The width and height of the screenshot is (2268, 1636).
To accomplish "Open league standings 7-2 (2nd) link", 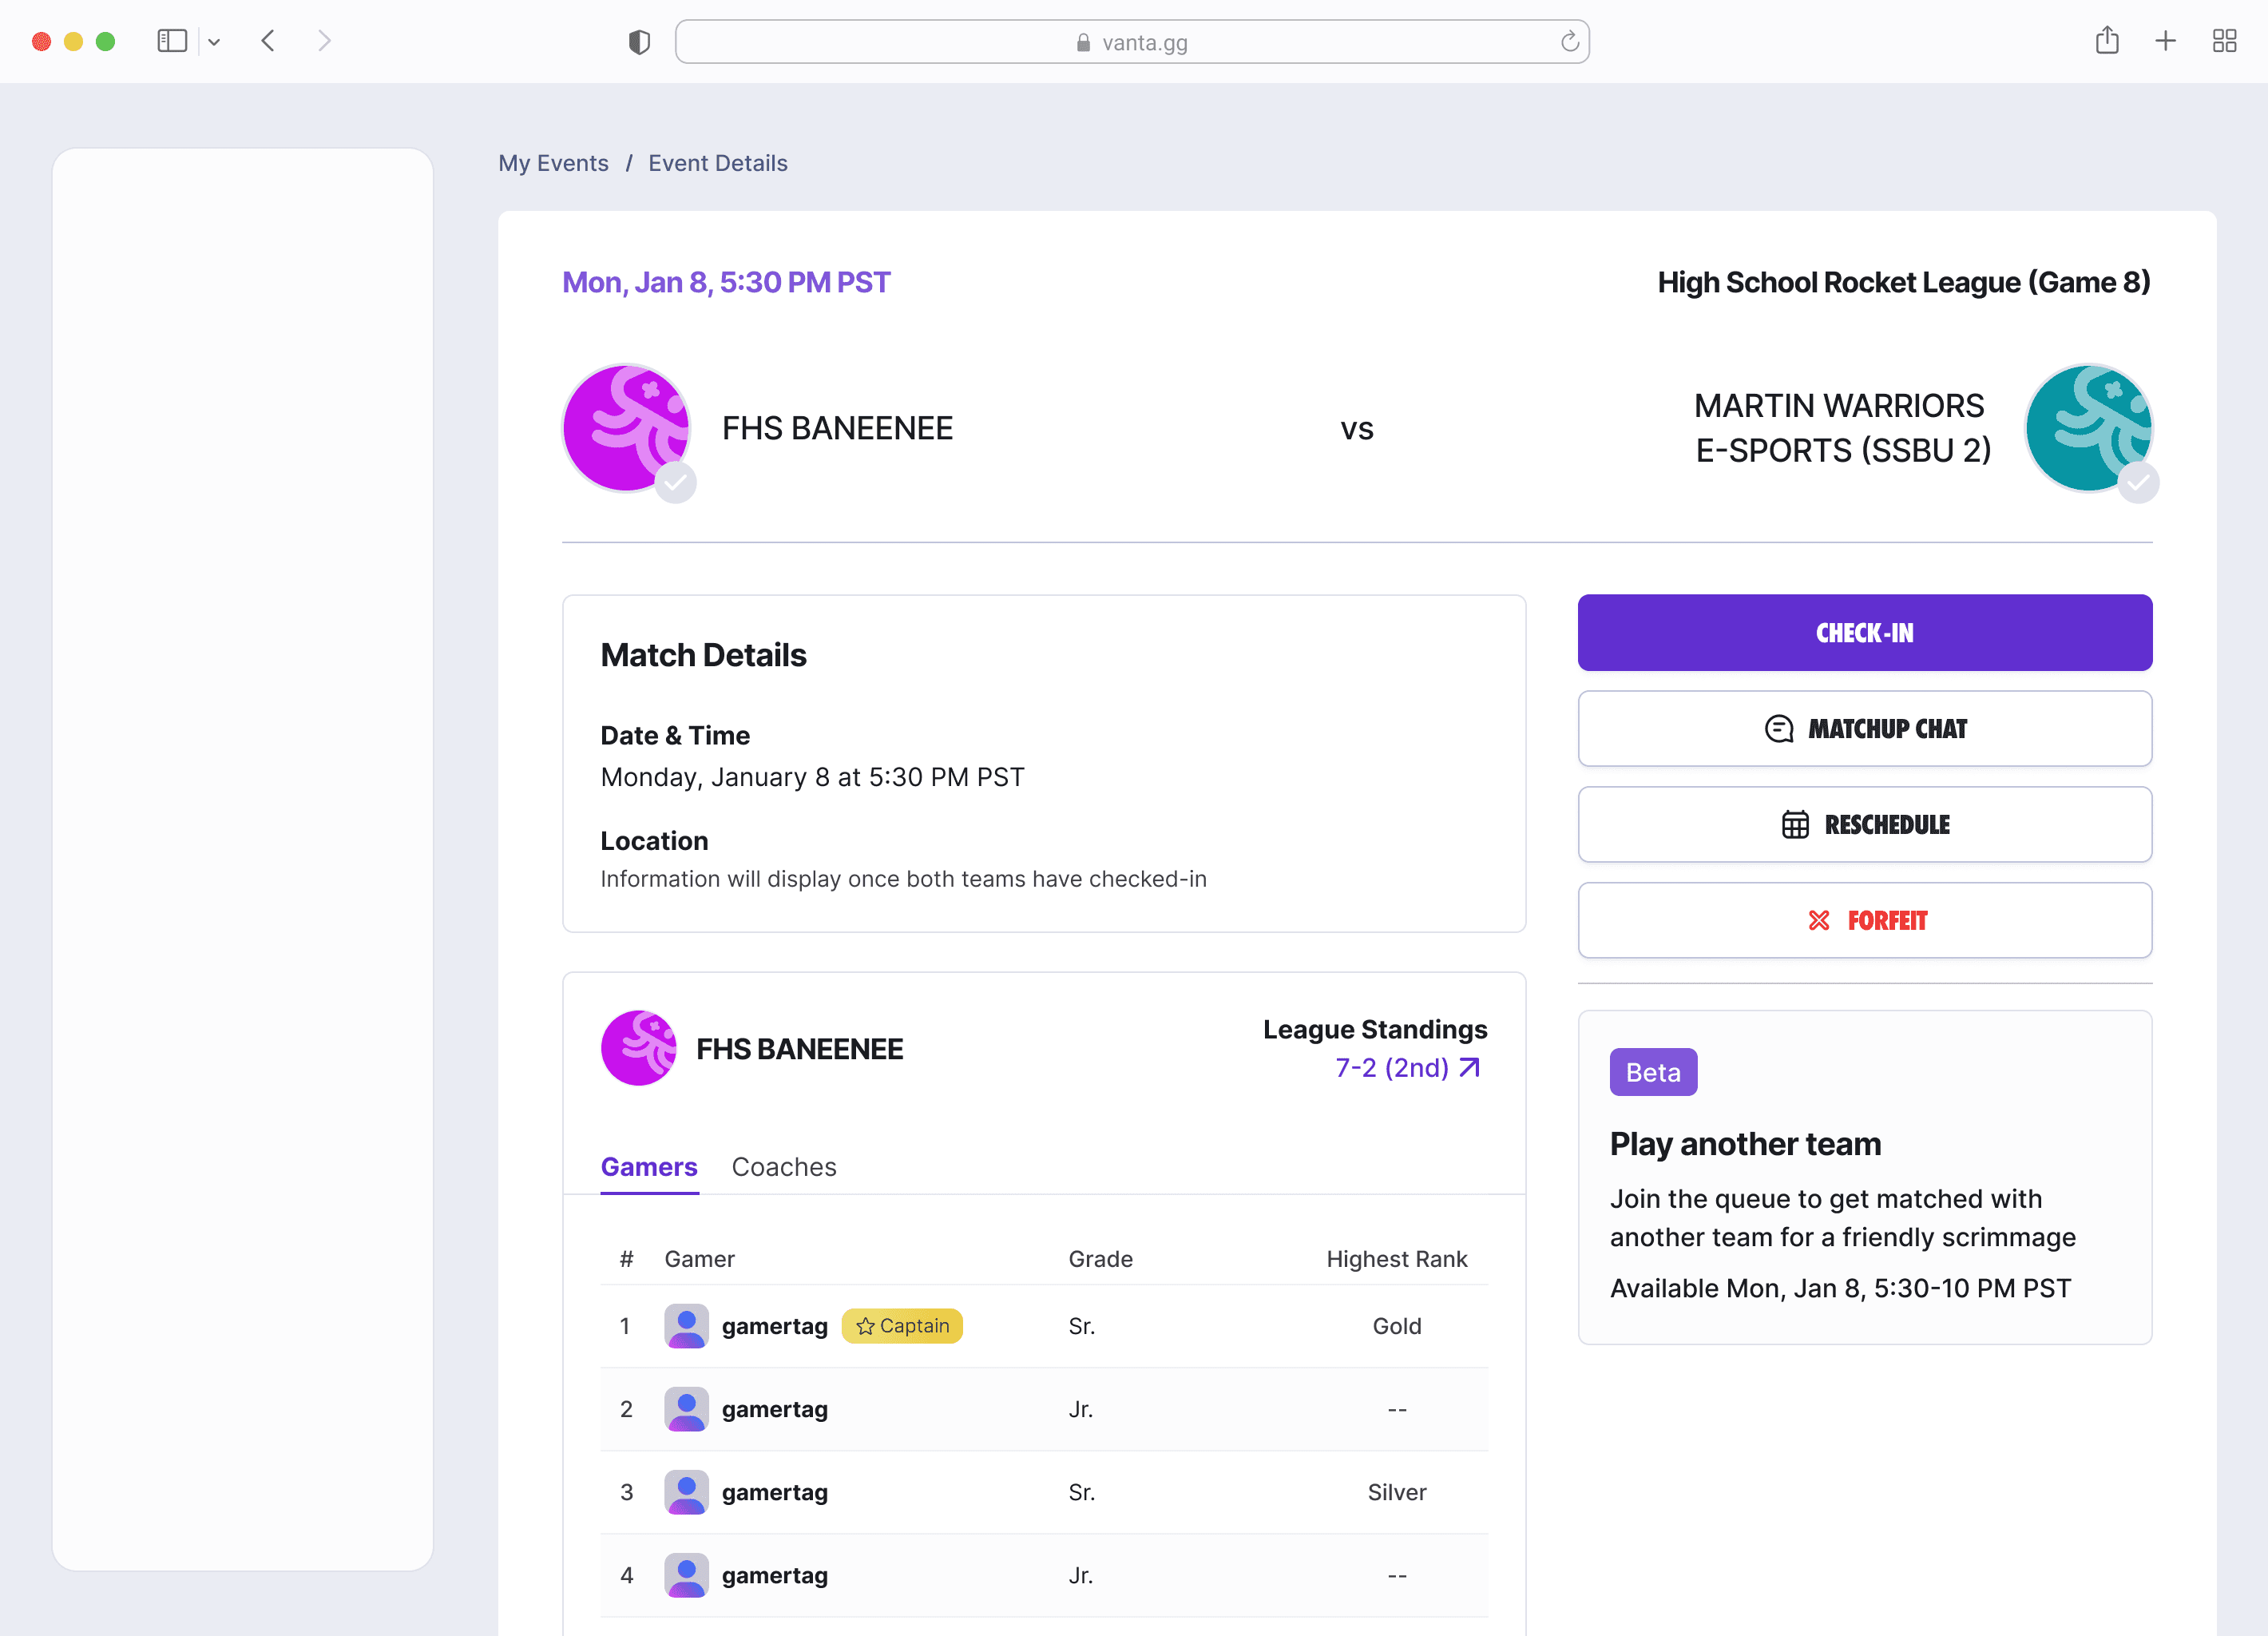I will pos(1406,1068).
